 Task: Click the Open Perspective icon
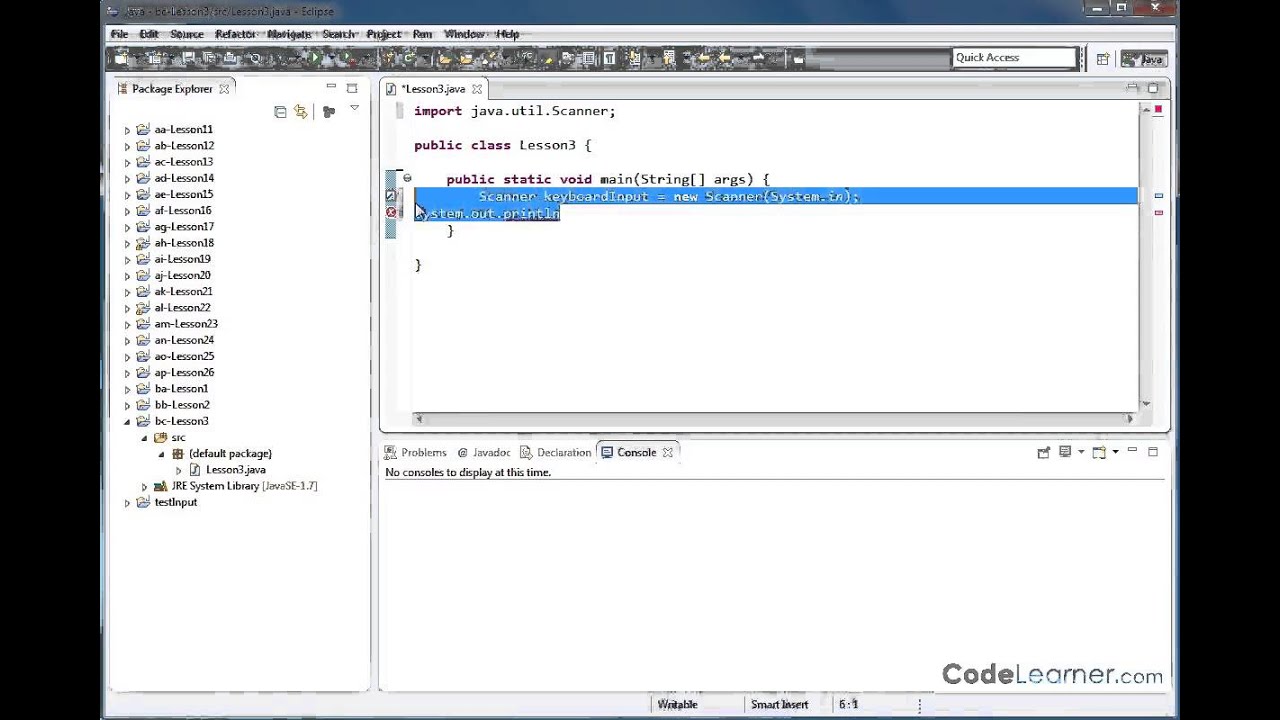(1103, 59)
